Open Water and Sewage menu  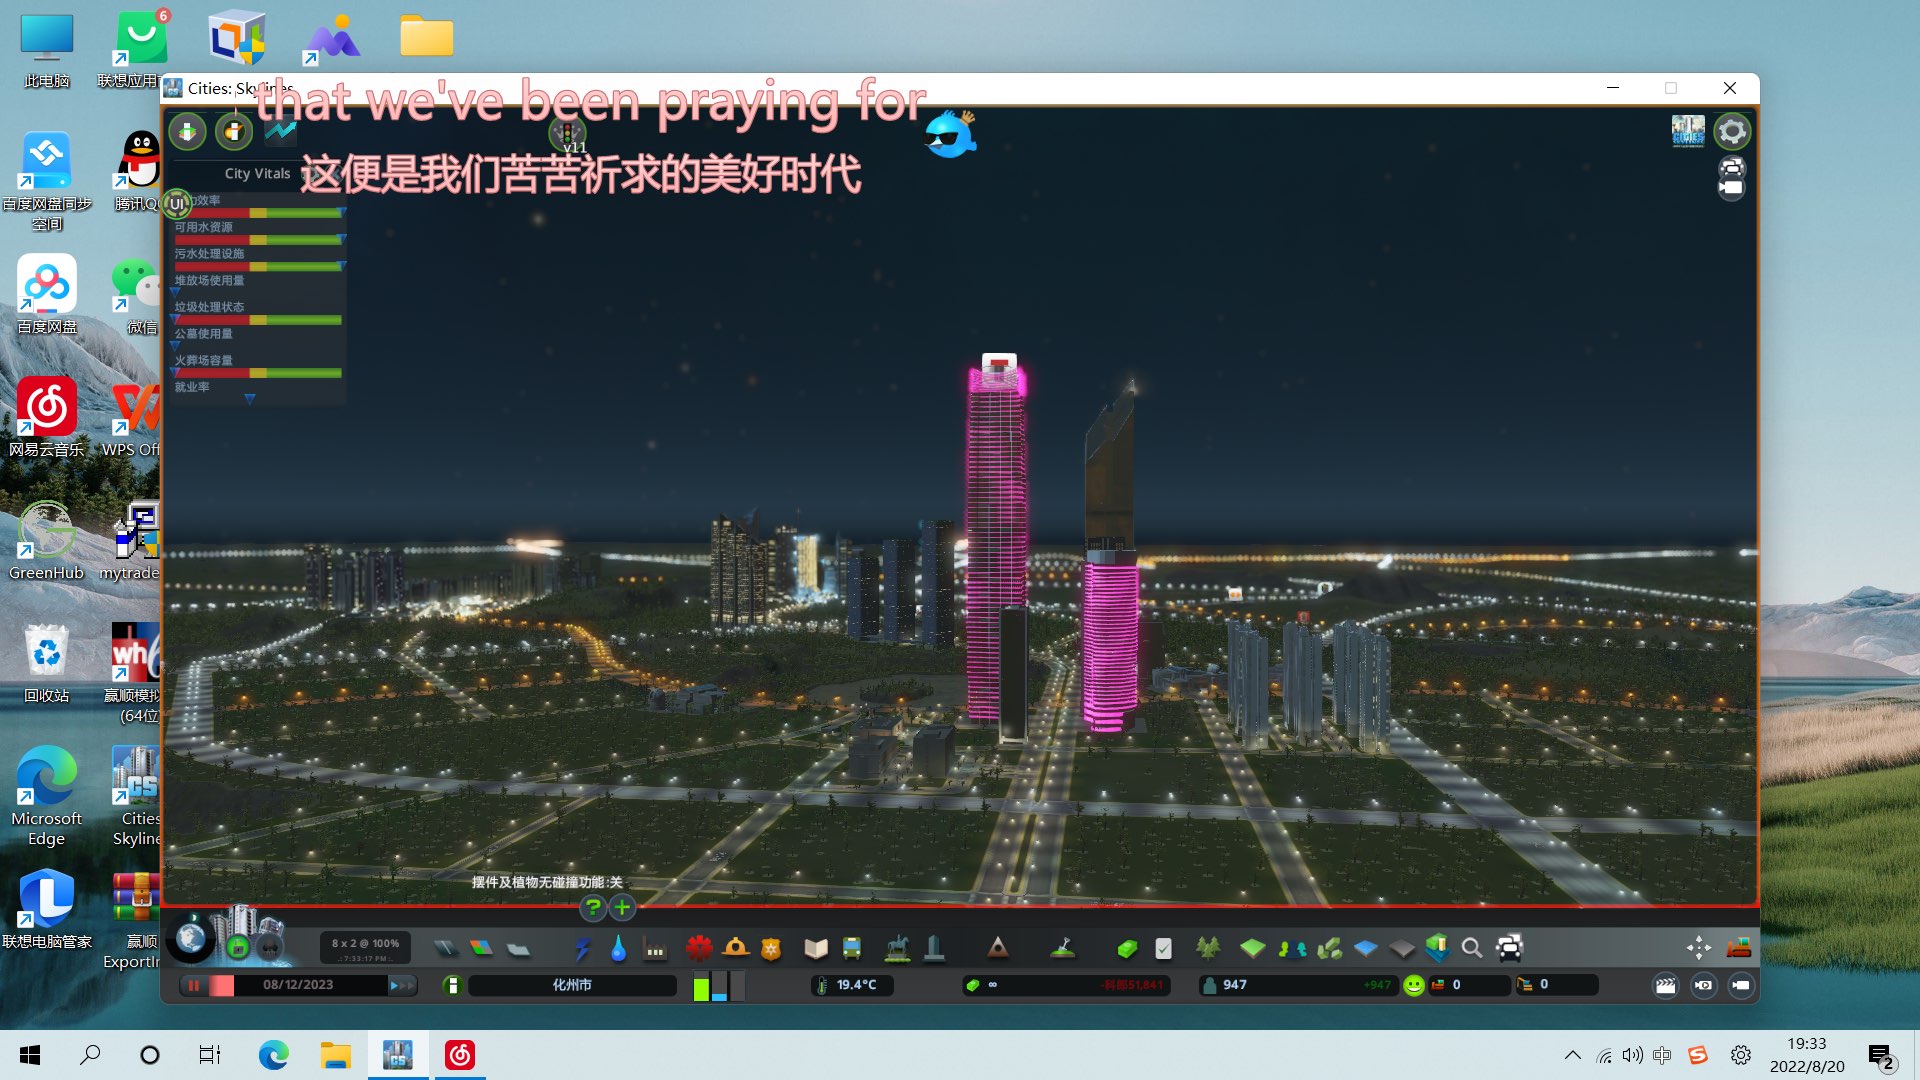click(618, 948)
